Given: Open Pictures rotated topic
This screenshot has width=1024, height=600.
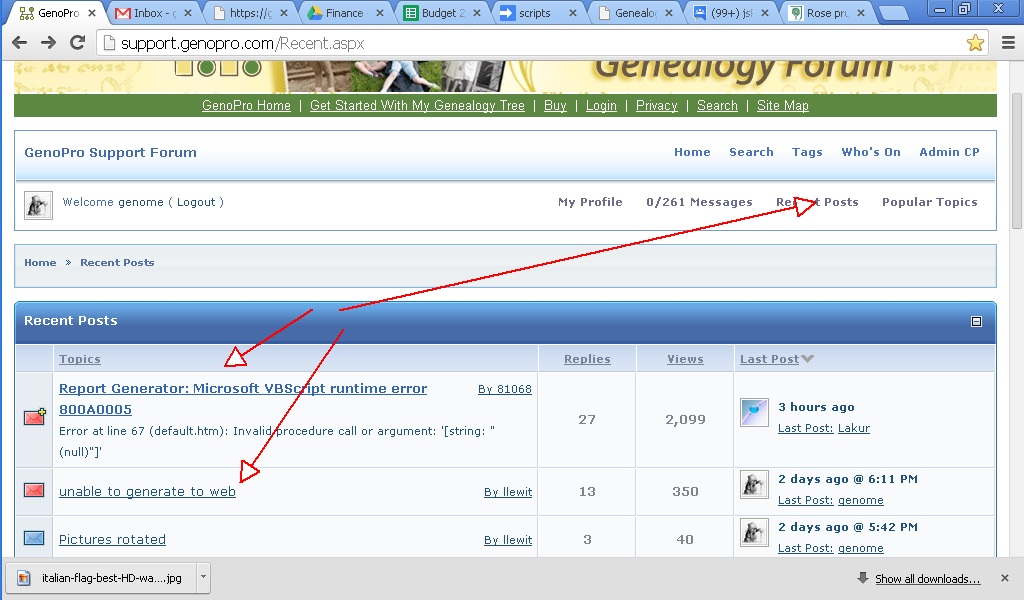Looking at the screenshot, I should tap(112, 539).
